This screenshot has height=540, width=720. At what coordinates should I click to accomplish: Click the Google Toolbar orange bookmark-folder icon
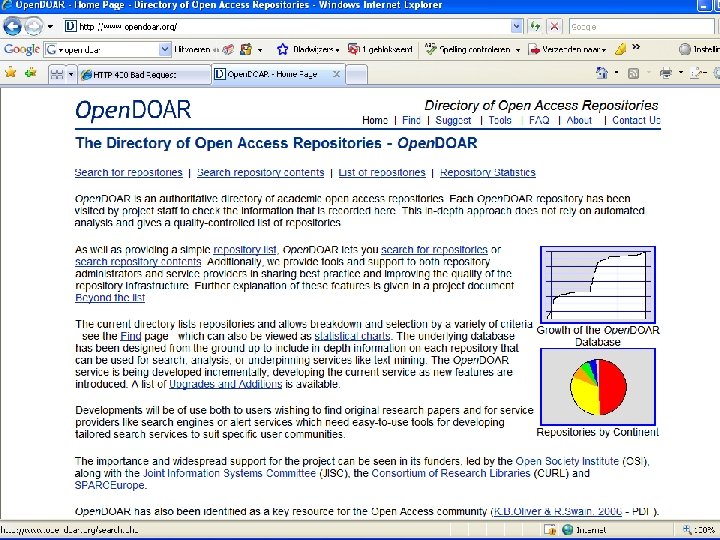[246, 49]
